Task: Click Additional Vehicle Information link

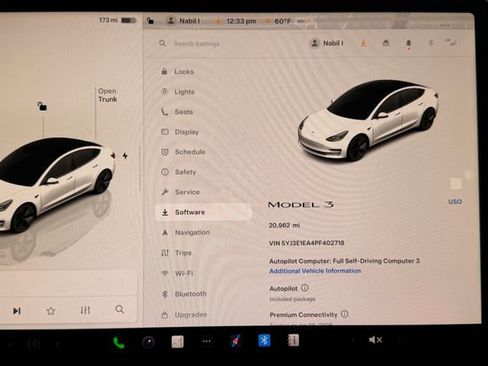Action: point(315,271)
